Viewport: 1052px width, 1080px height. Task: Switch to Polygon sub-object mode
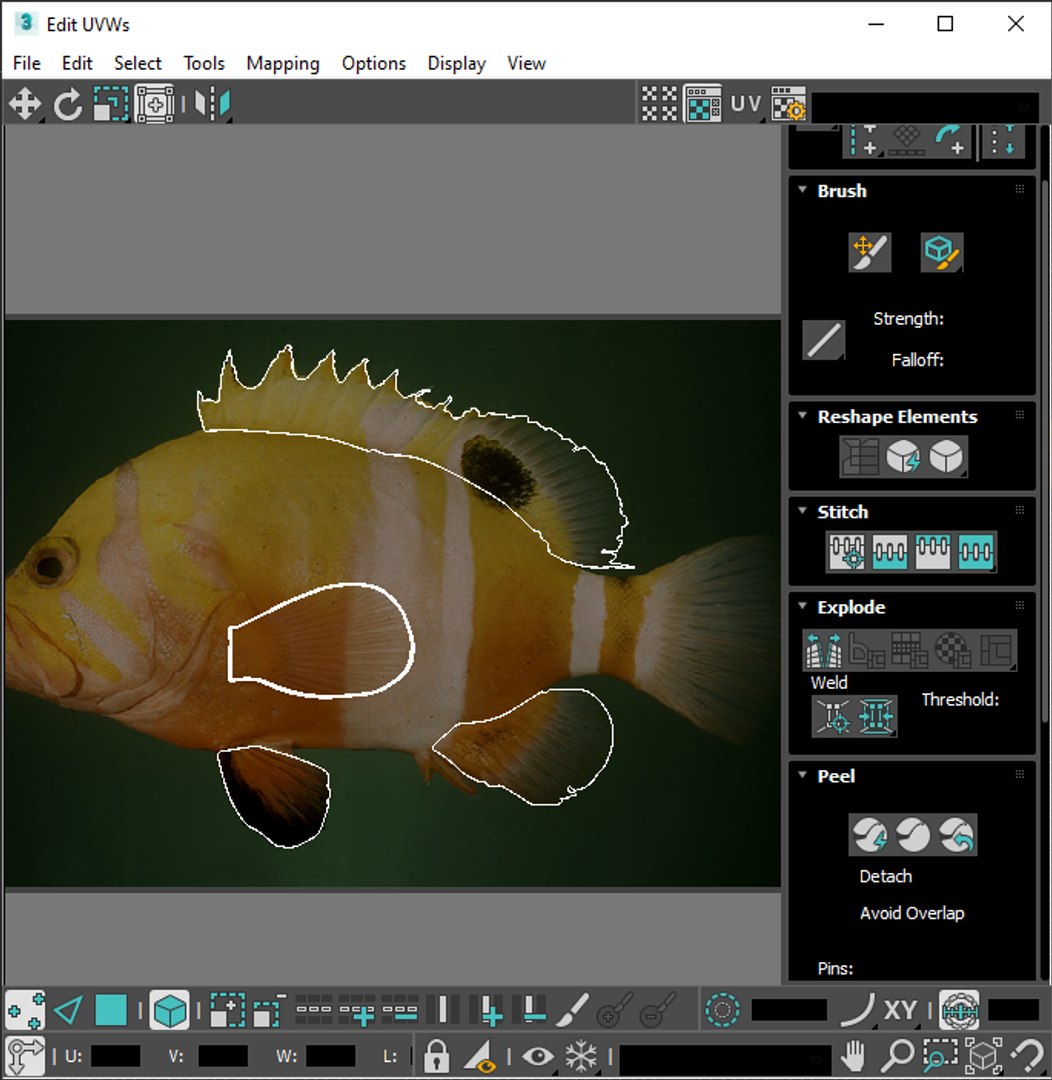click(111, 1010)
